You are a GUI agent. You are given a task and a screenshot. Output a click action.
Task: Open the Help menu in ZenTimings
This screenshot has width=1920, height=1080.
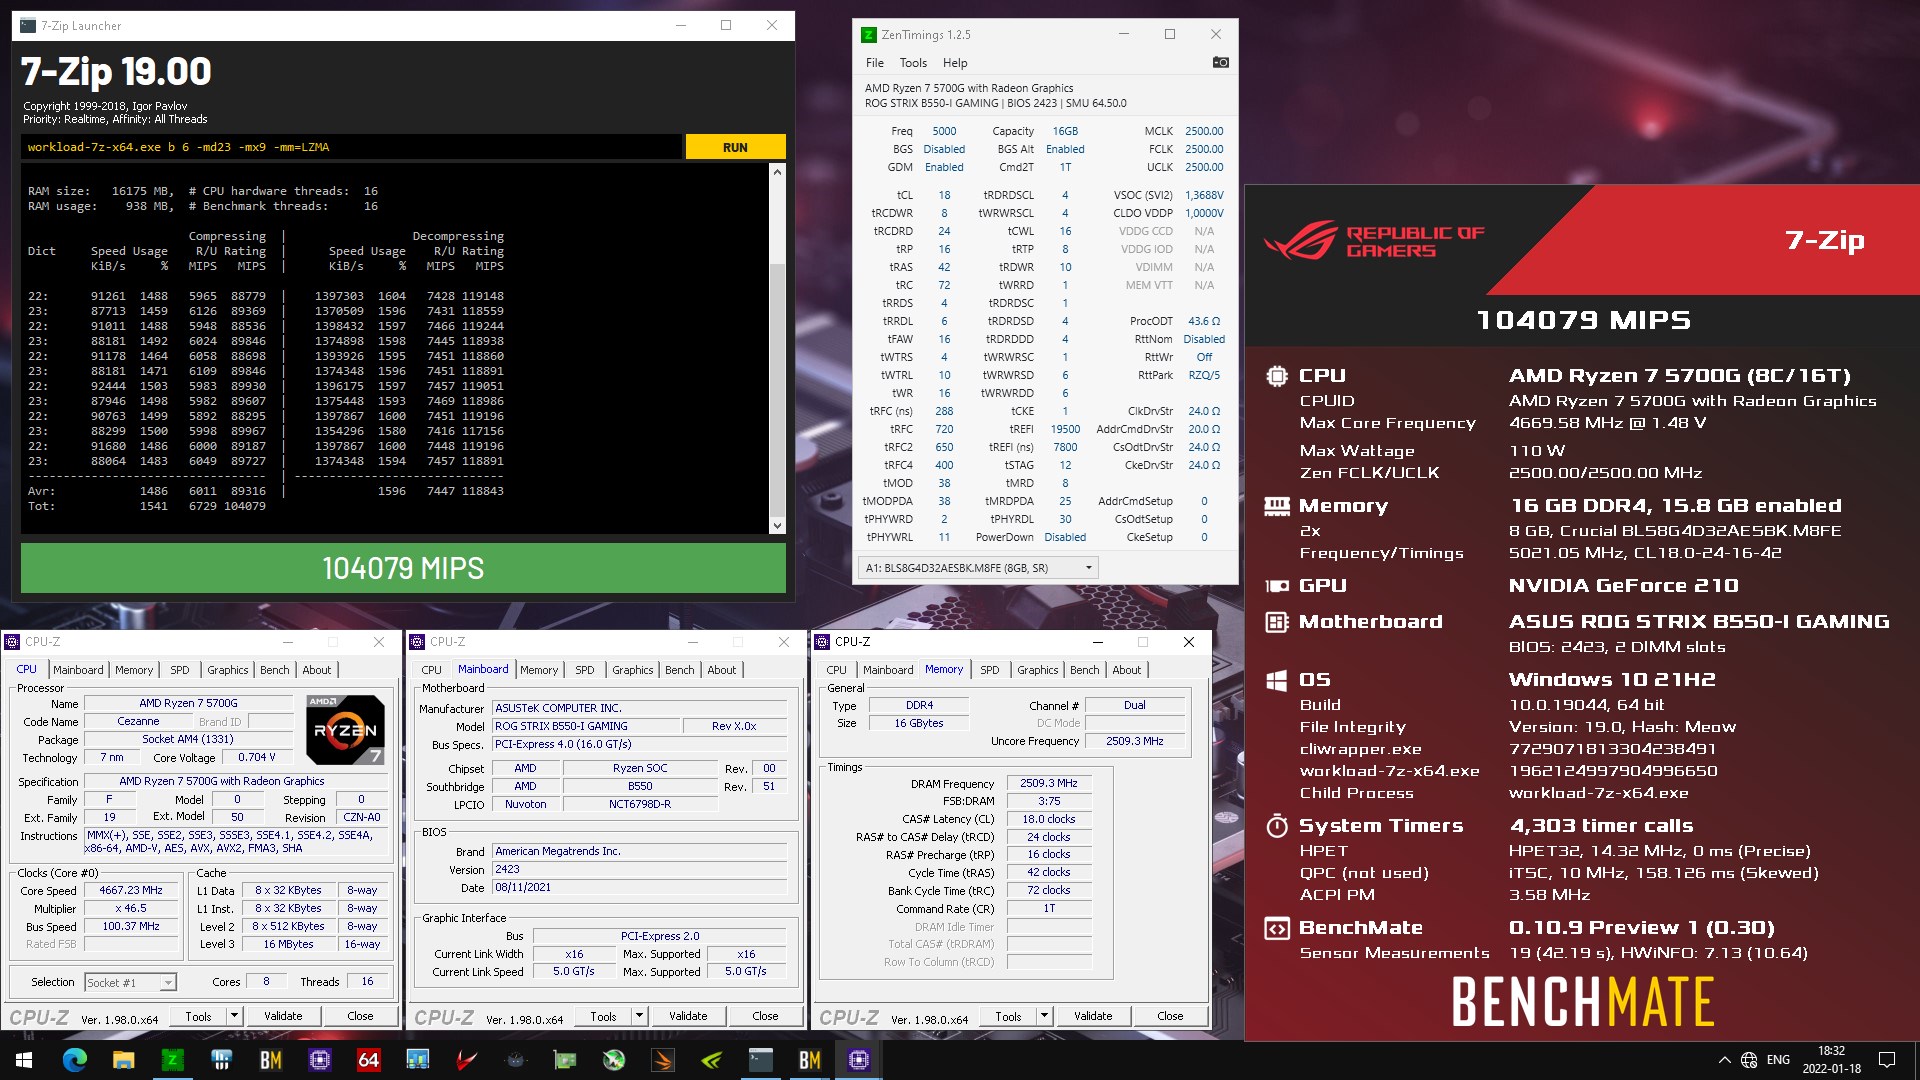(955, 63)
